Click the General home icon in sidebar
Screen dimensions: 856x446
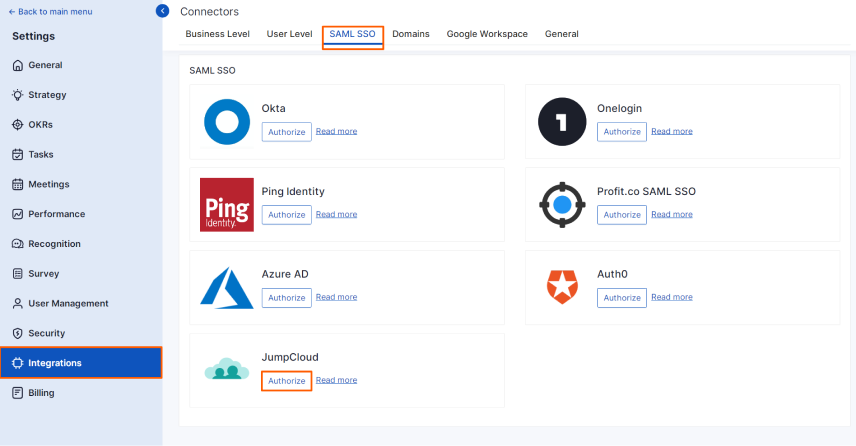tap(17, 66)
